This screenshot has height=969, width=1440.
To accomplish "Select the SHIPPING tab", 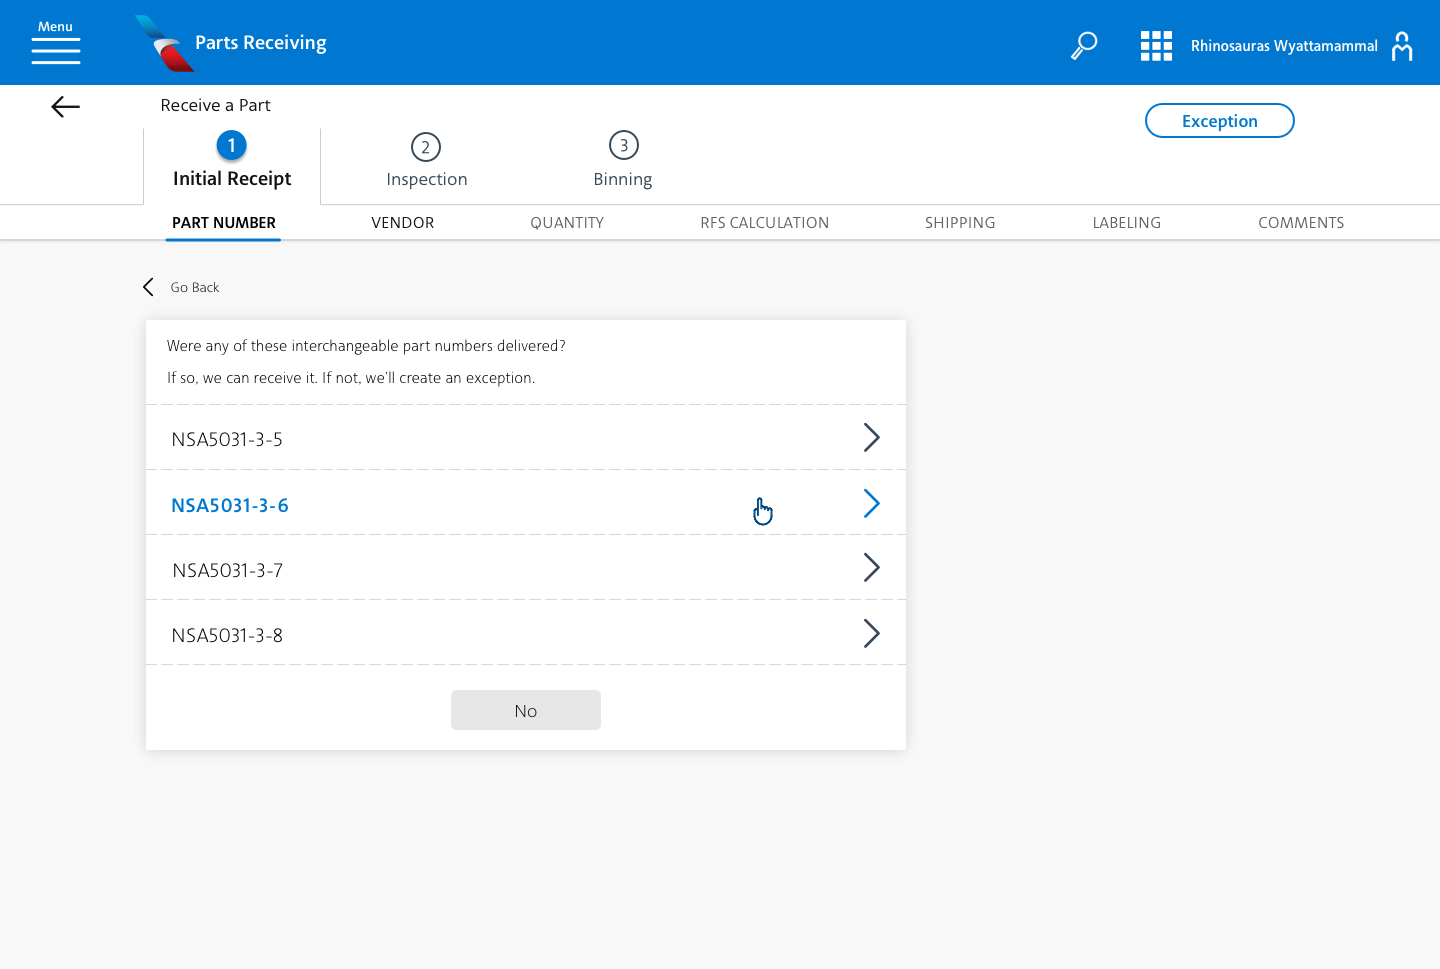I will [x=960, y=223].
